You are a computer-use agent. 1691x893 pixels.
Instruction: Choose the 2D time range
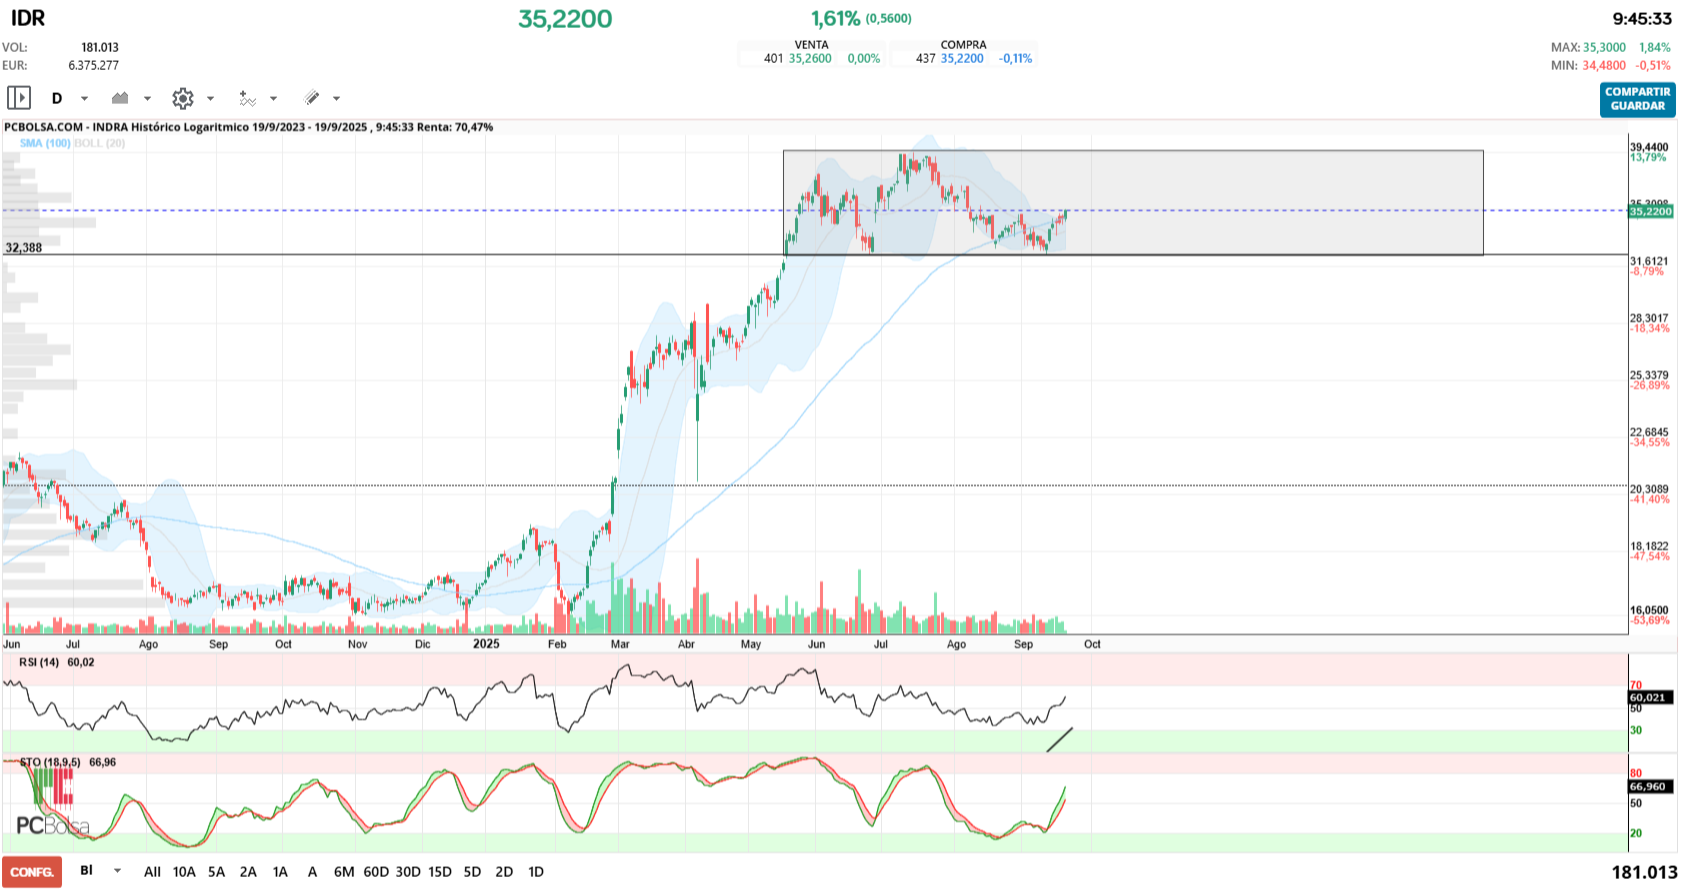504,872
